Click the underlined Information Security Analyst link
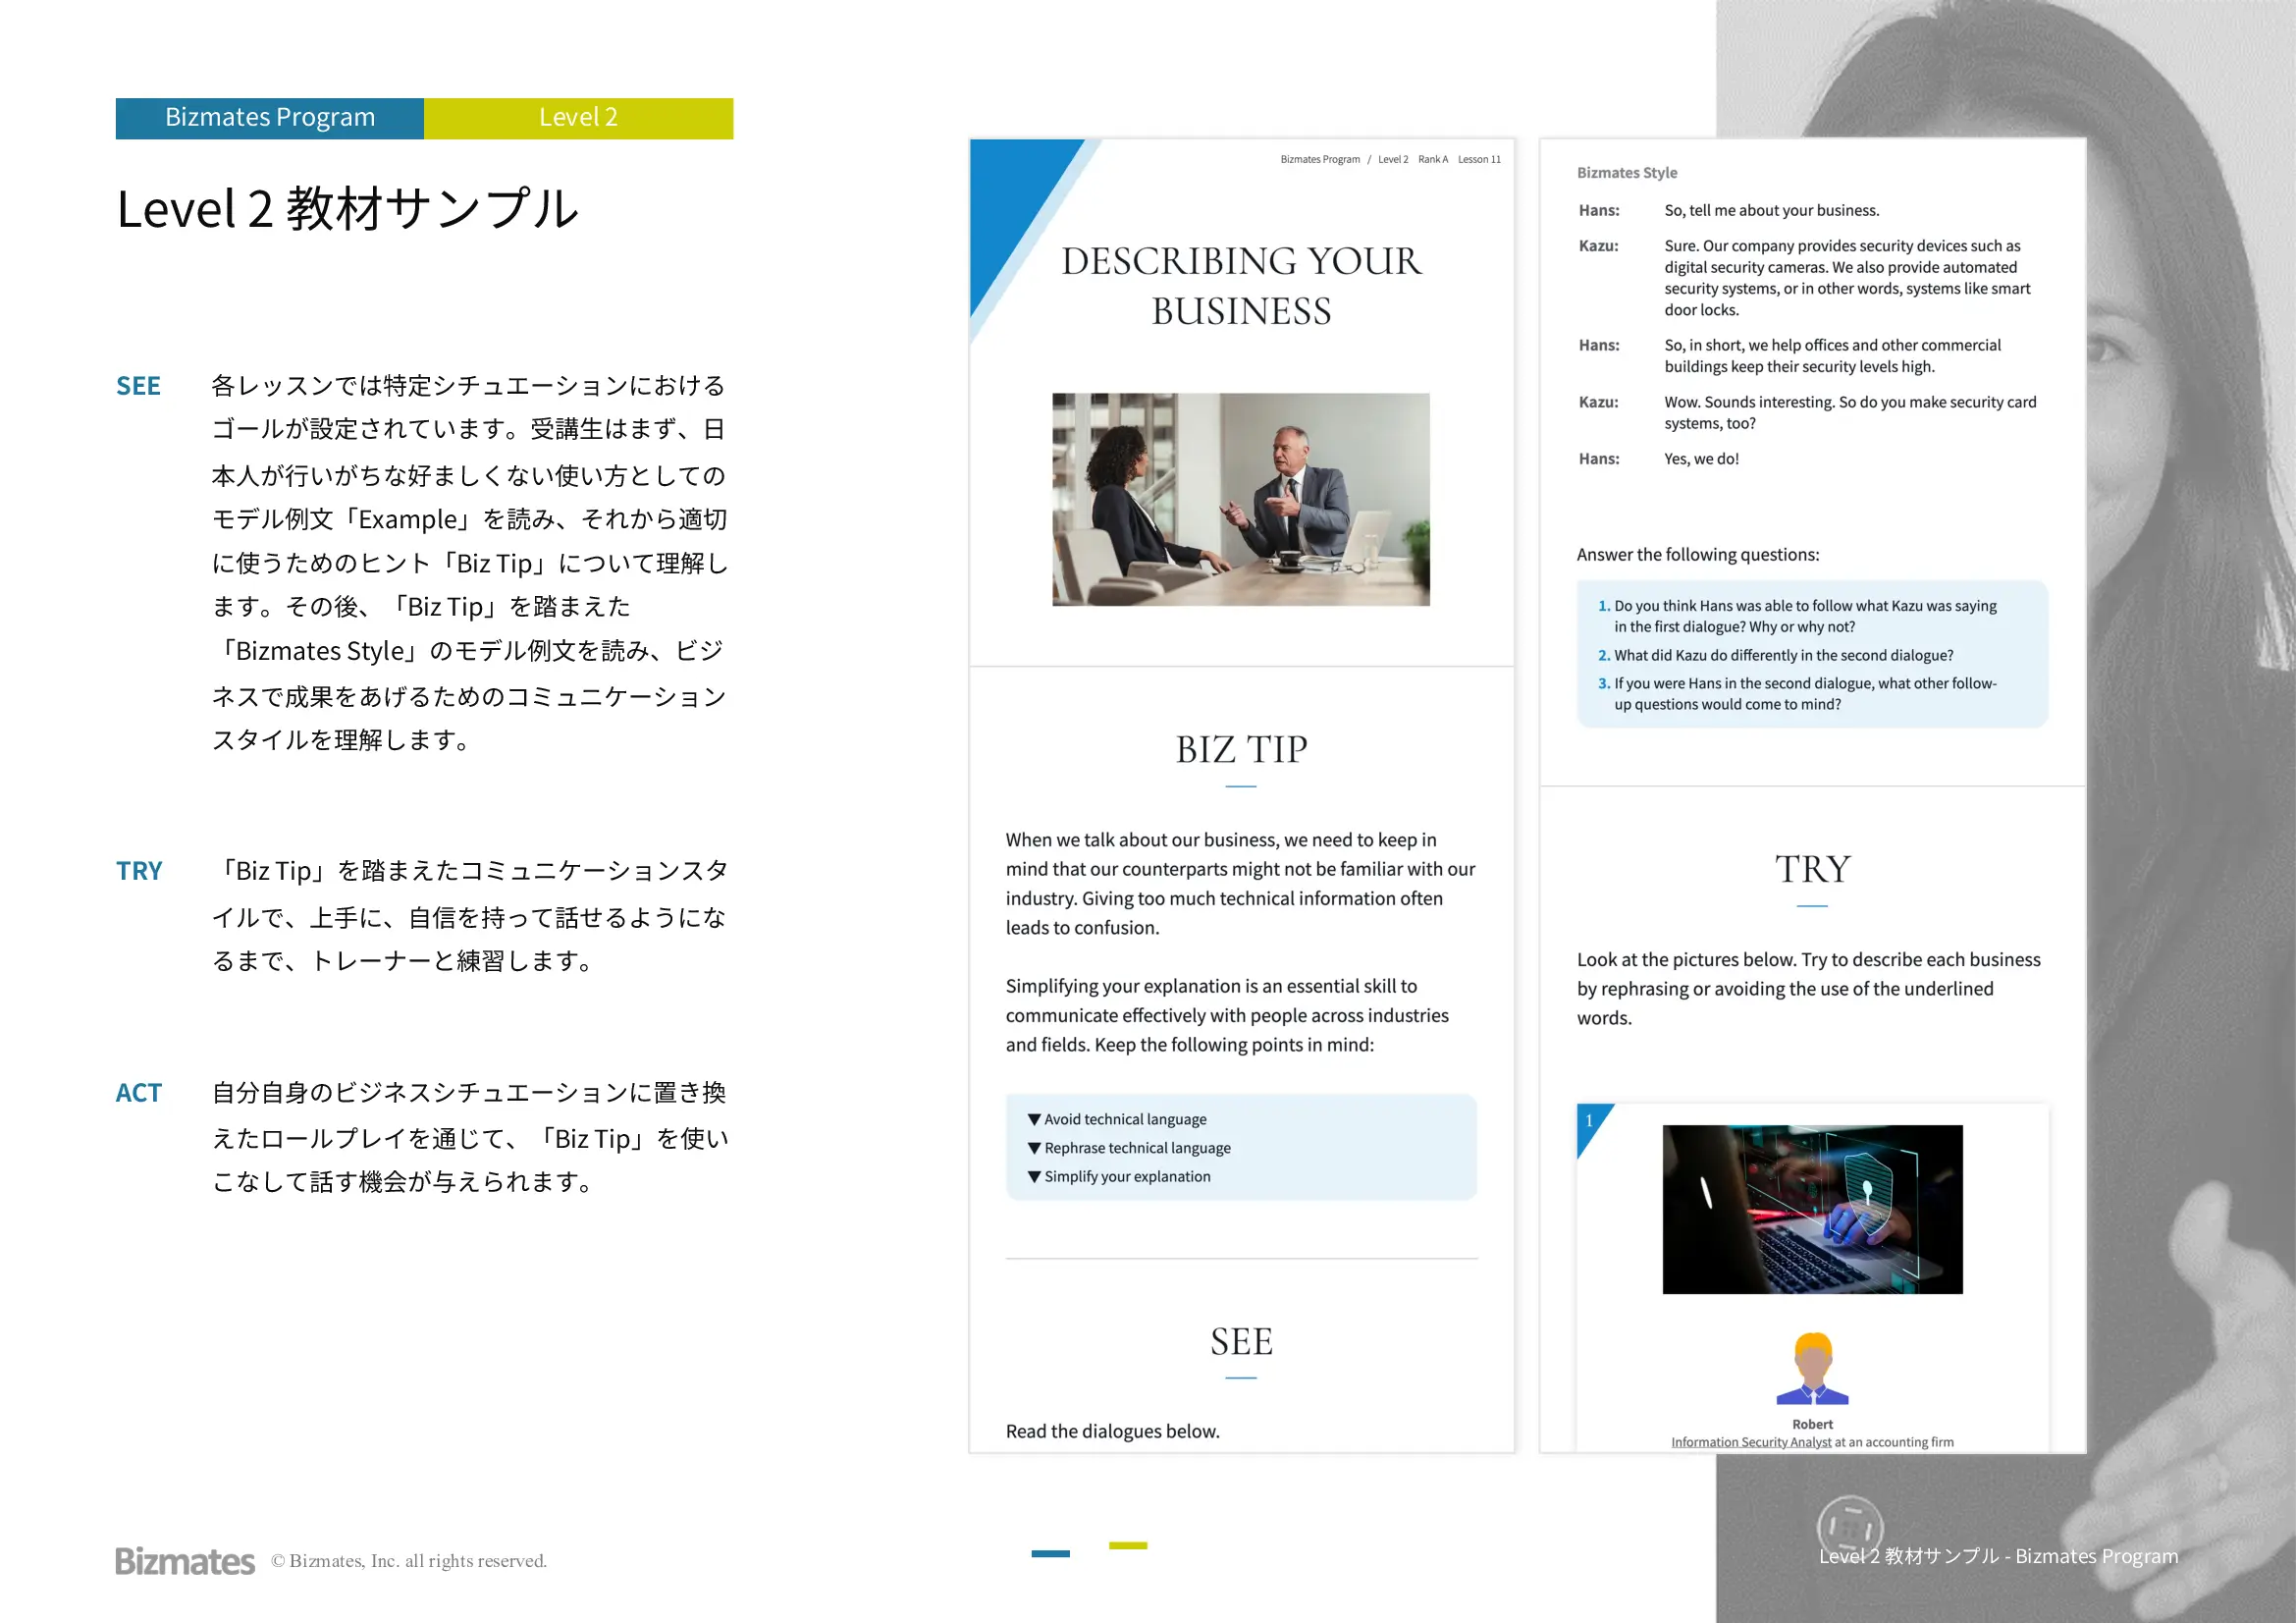This screenshot has height=1623, width=2296. point(1750,1442)
